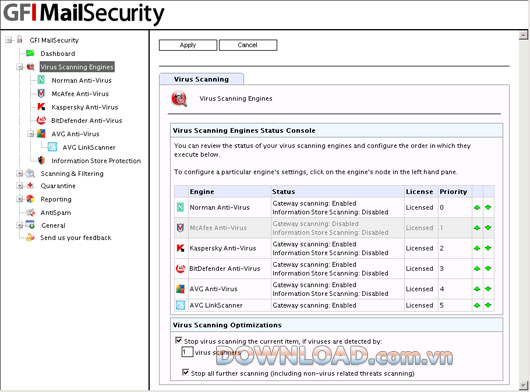This screenshot has height=392, width=530.
Task: Click Kaspersky Anti-Virus in the engines table
Action: click(x=223, y=248)
